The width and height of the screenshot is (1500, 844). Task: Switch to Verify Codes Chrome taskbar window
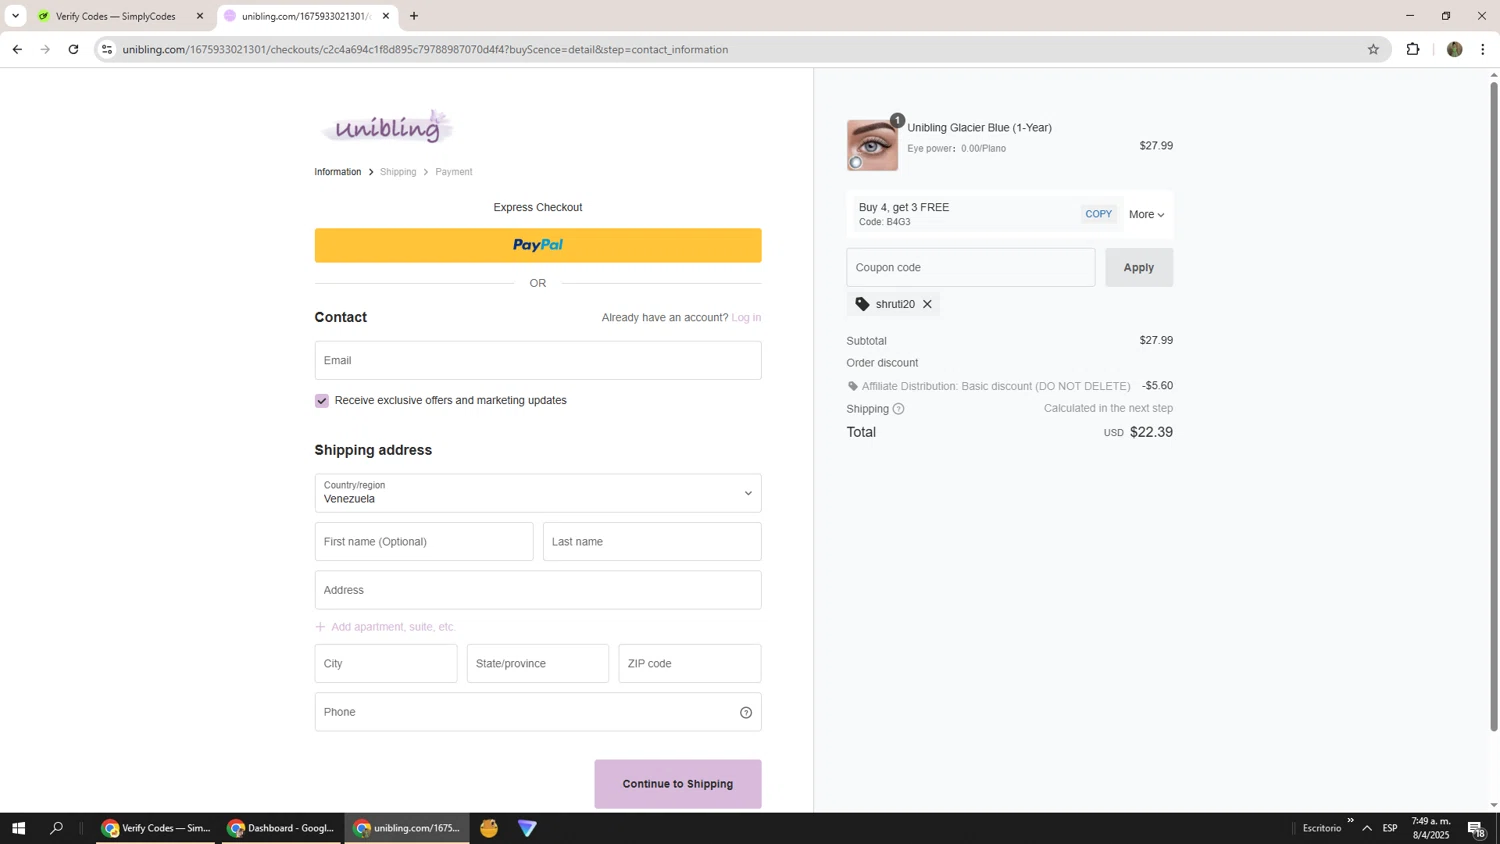coord(156,828)
